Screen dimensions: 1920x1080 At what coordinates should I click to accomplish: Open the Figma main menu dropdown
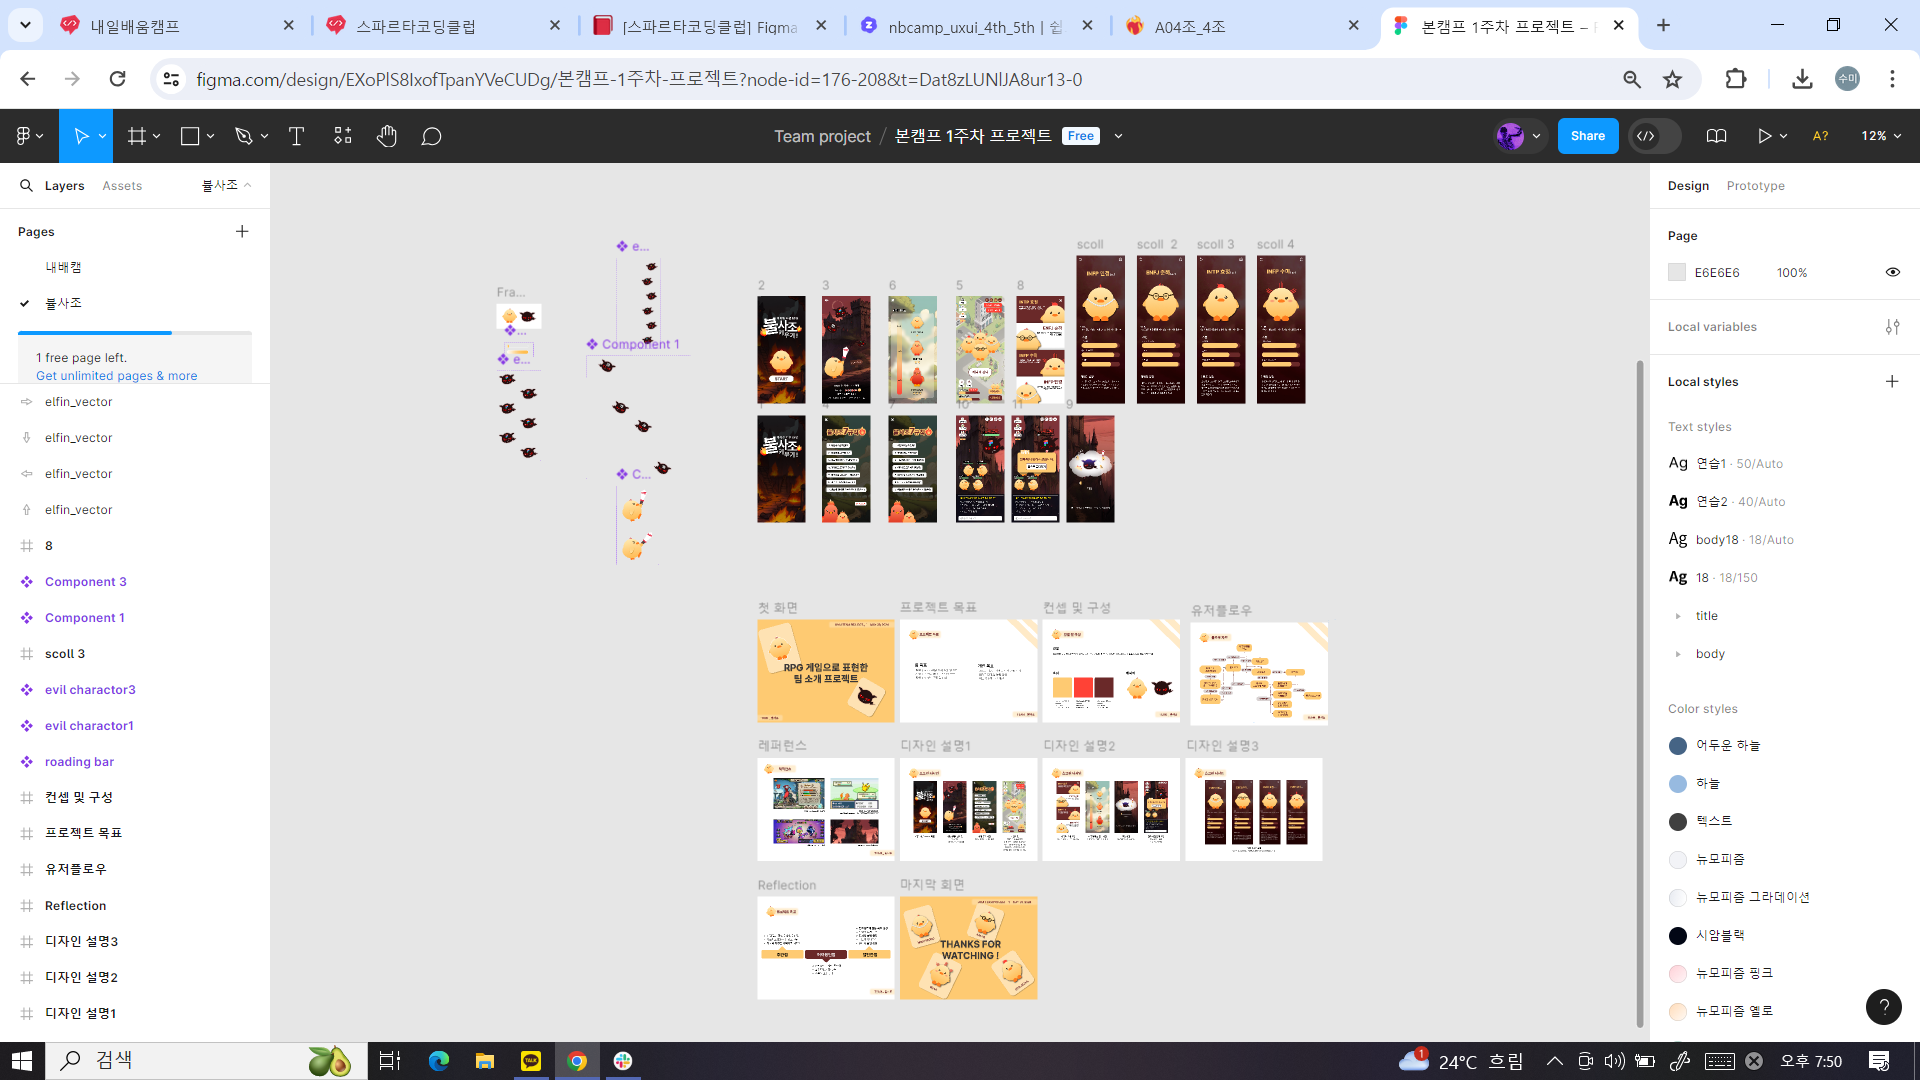[x=29, y=136]
